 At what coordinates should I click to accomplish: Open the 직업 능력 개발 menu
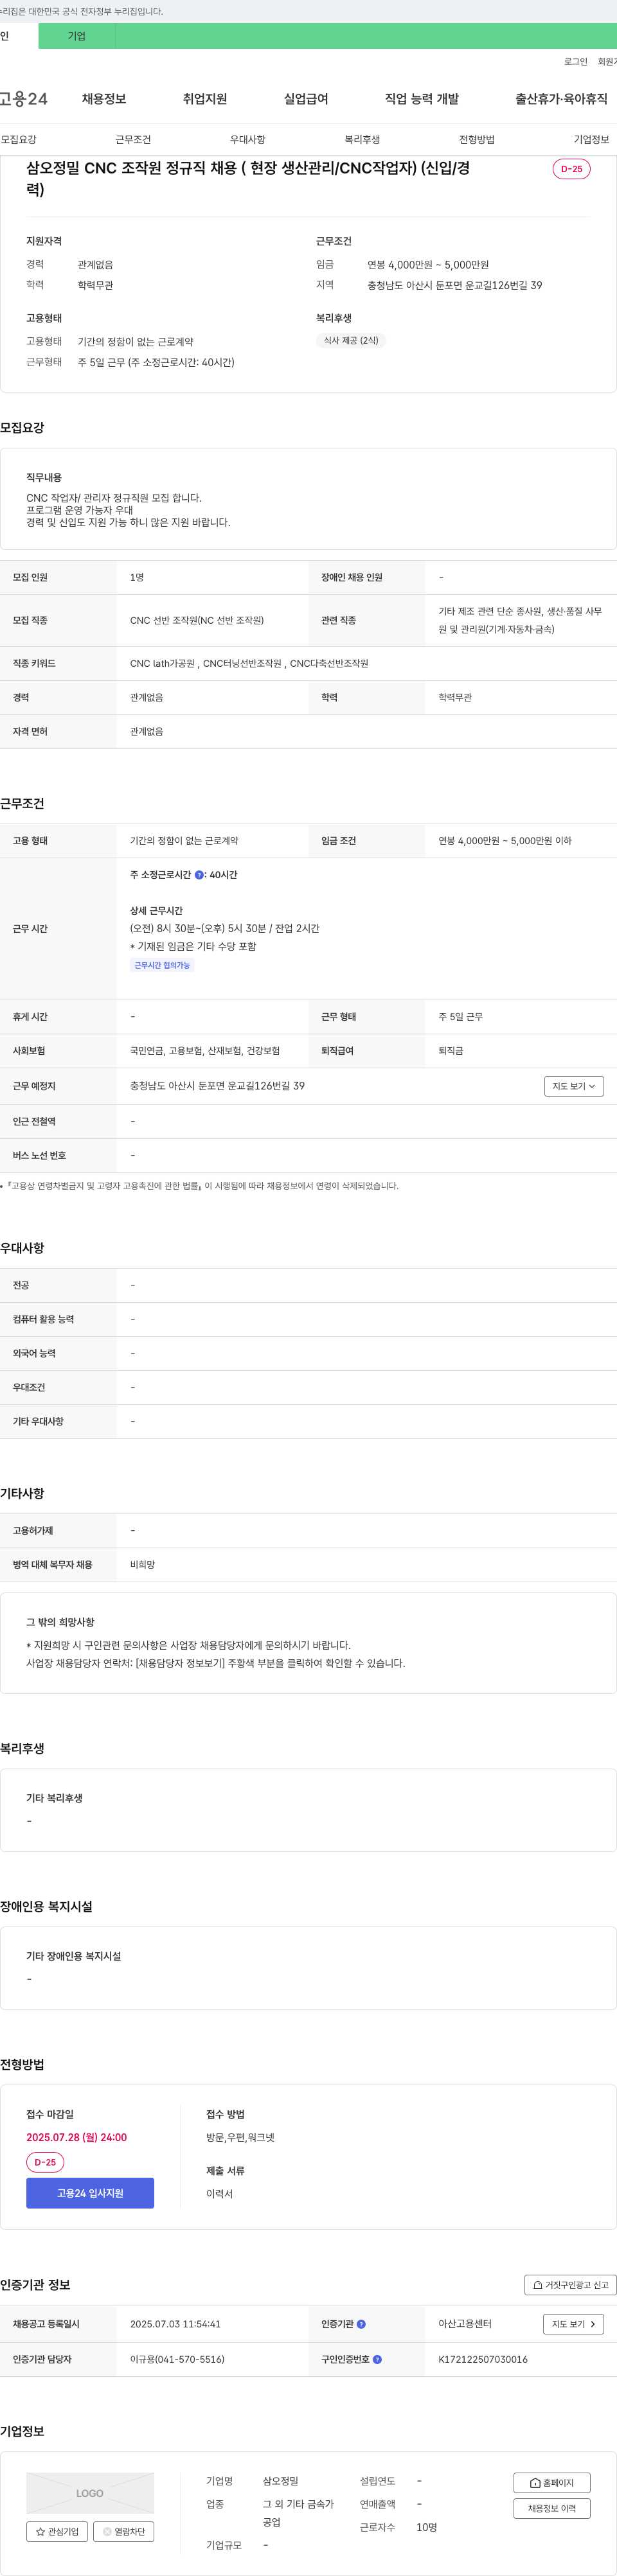click(x=422, y=99)
